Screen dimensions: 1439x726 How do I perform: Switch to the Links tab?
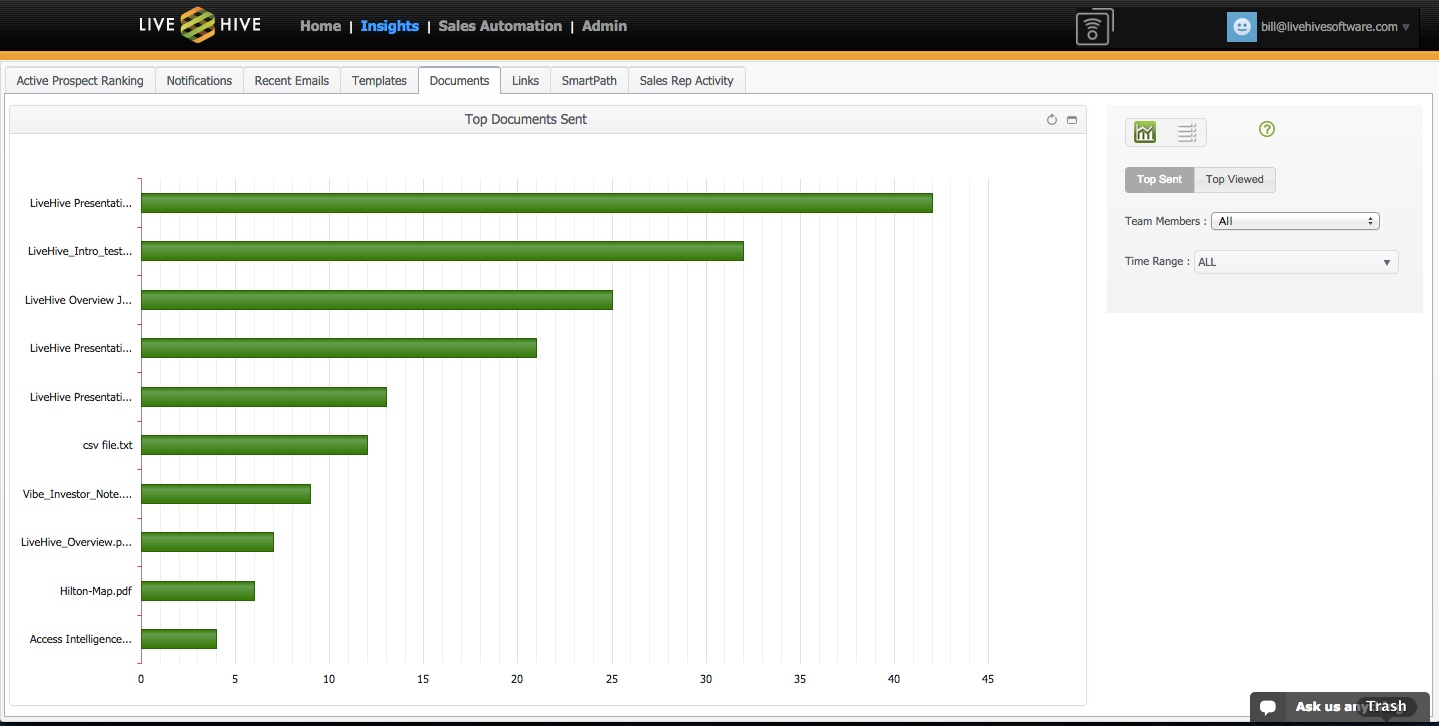click(x=525, y=81)
